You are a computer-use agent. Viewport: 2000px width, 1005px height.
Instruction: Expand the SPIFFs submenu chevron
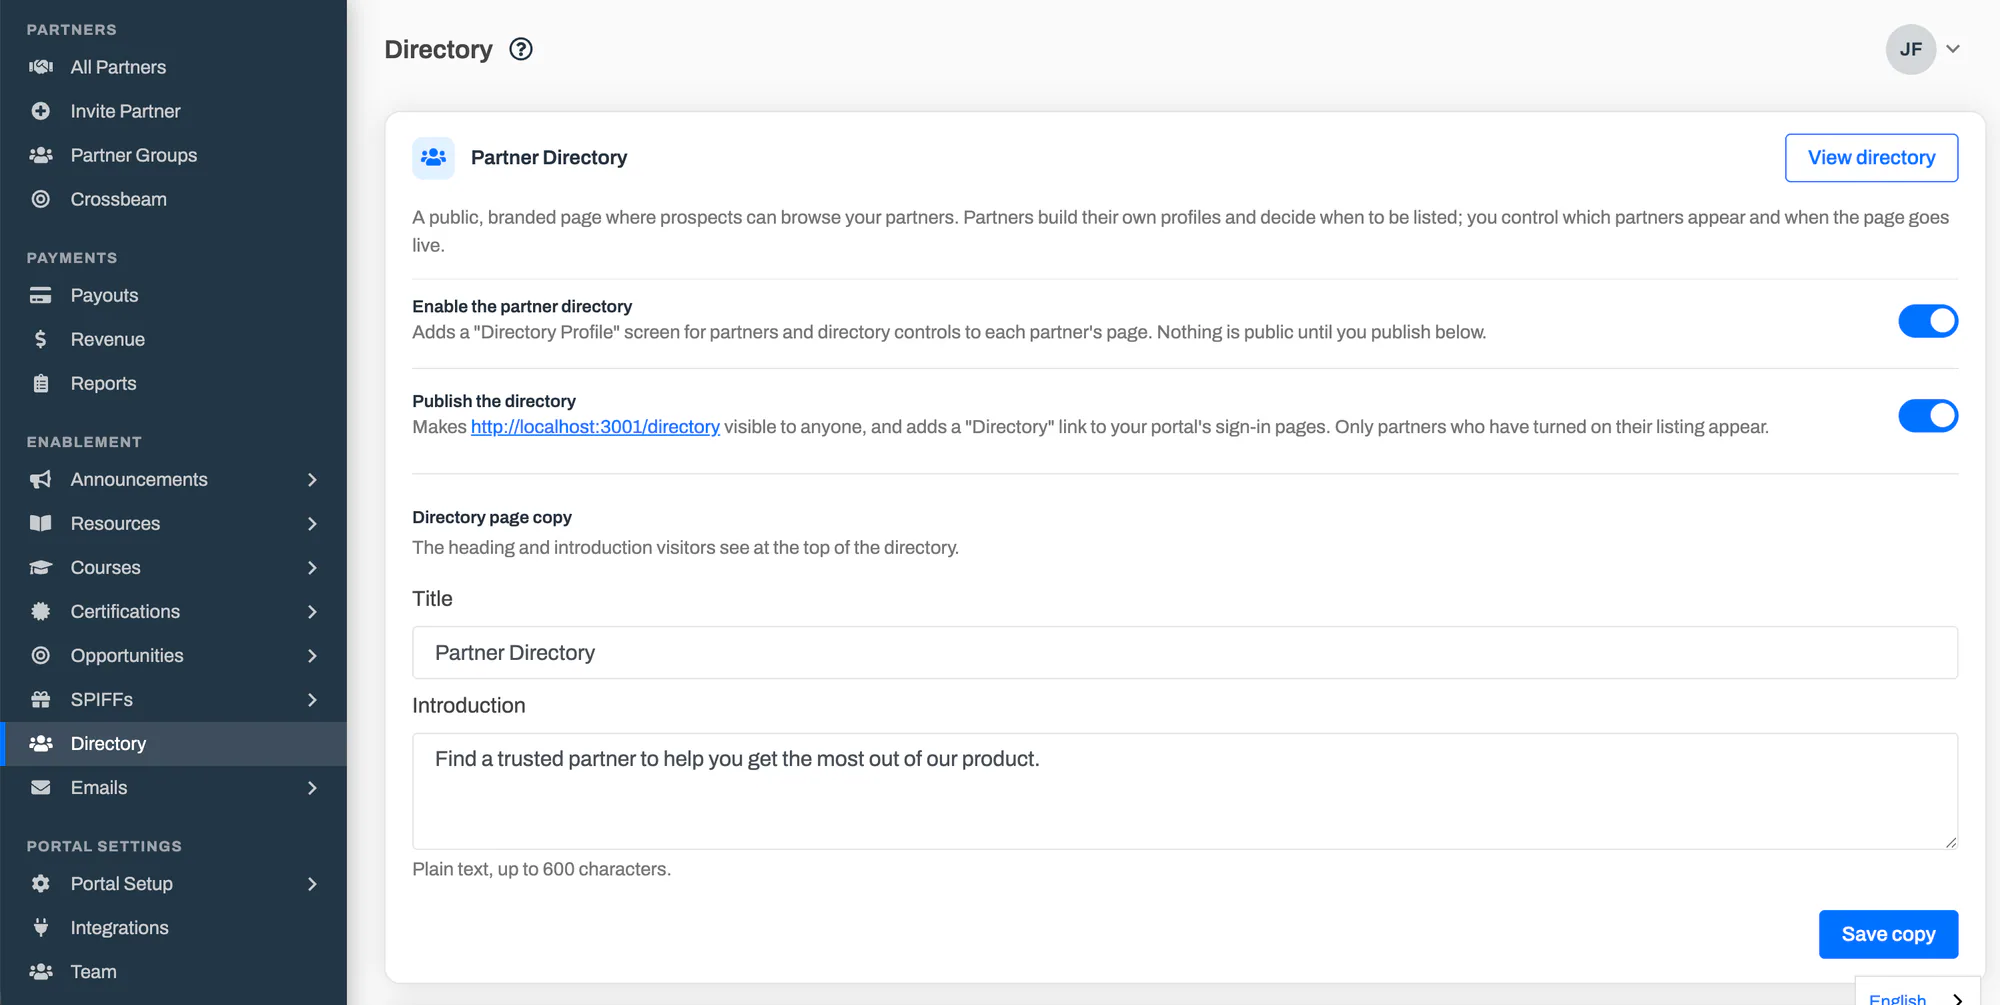click(x=312, y=699)
